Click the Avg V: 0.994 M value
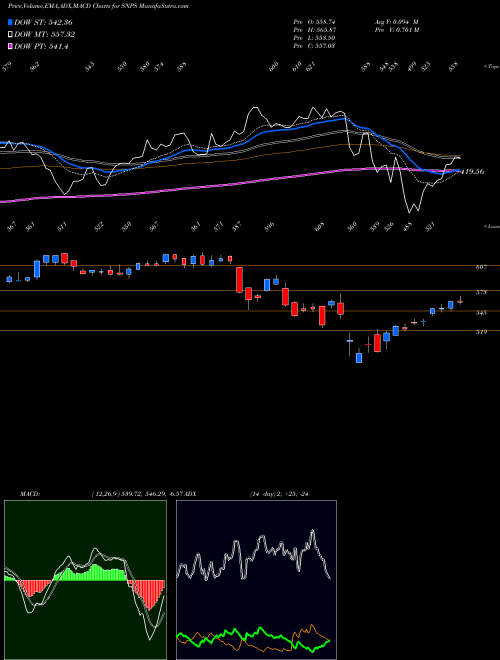 (x=396, y=21)
